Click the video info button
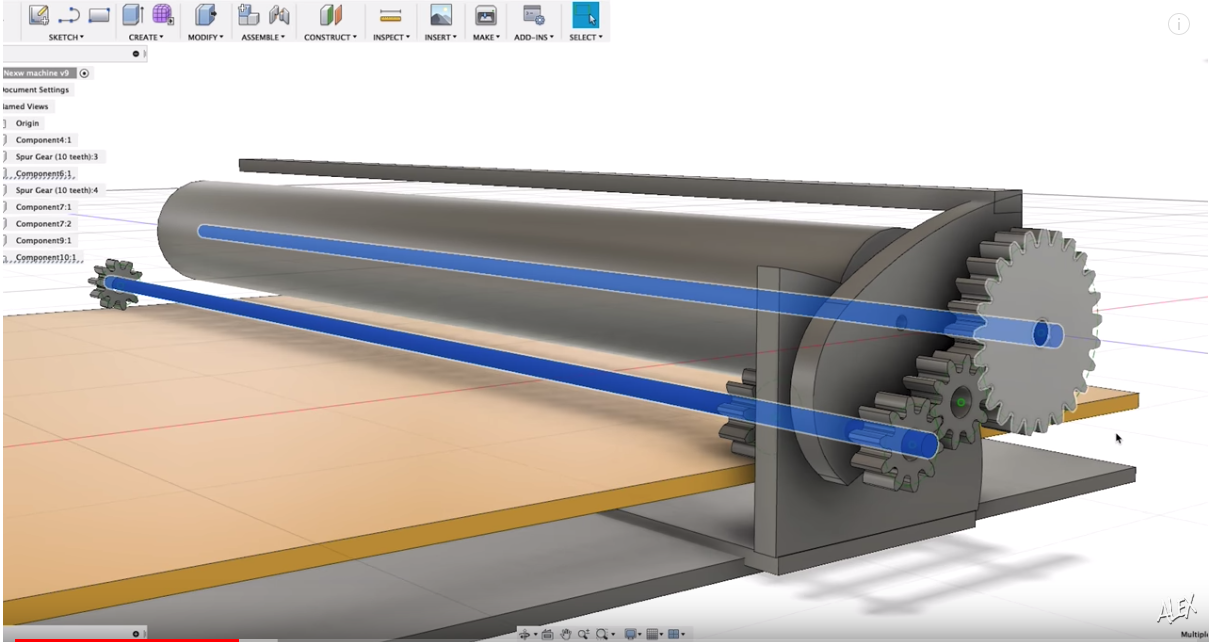The width and height of the screenshot is (1214, 642). pyautogui.click(x=1179, y=25)
